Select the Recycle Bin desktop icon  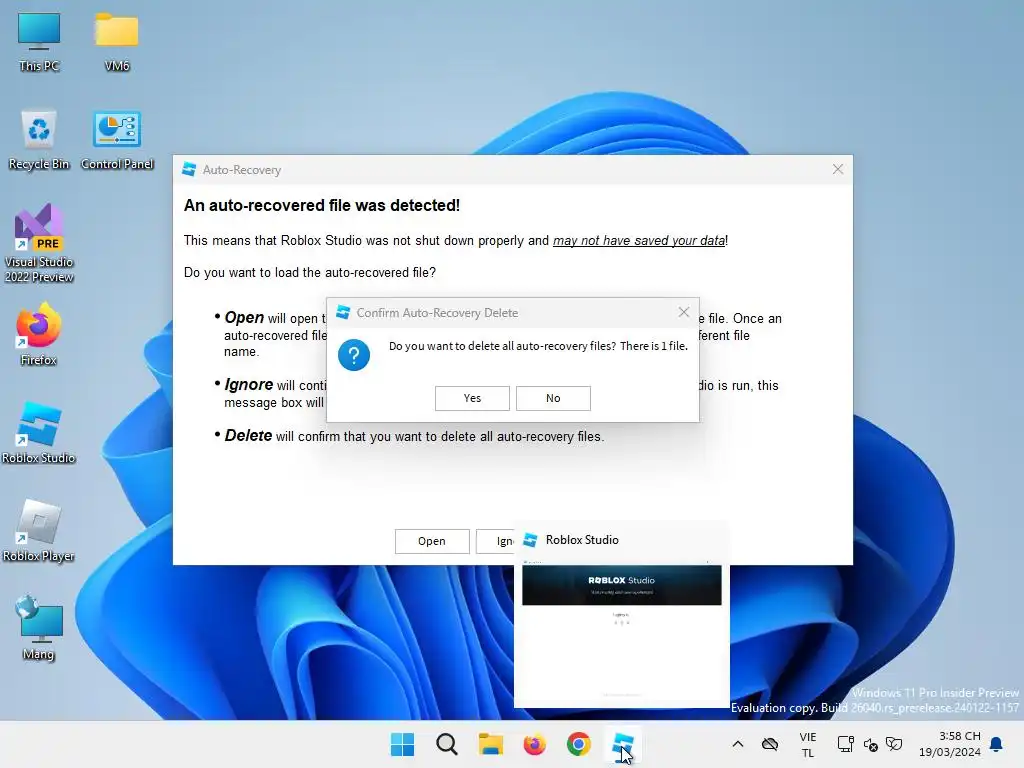39,140
